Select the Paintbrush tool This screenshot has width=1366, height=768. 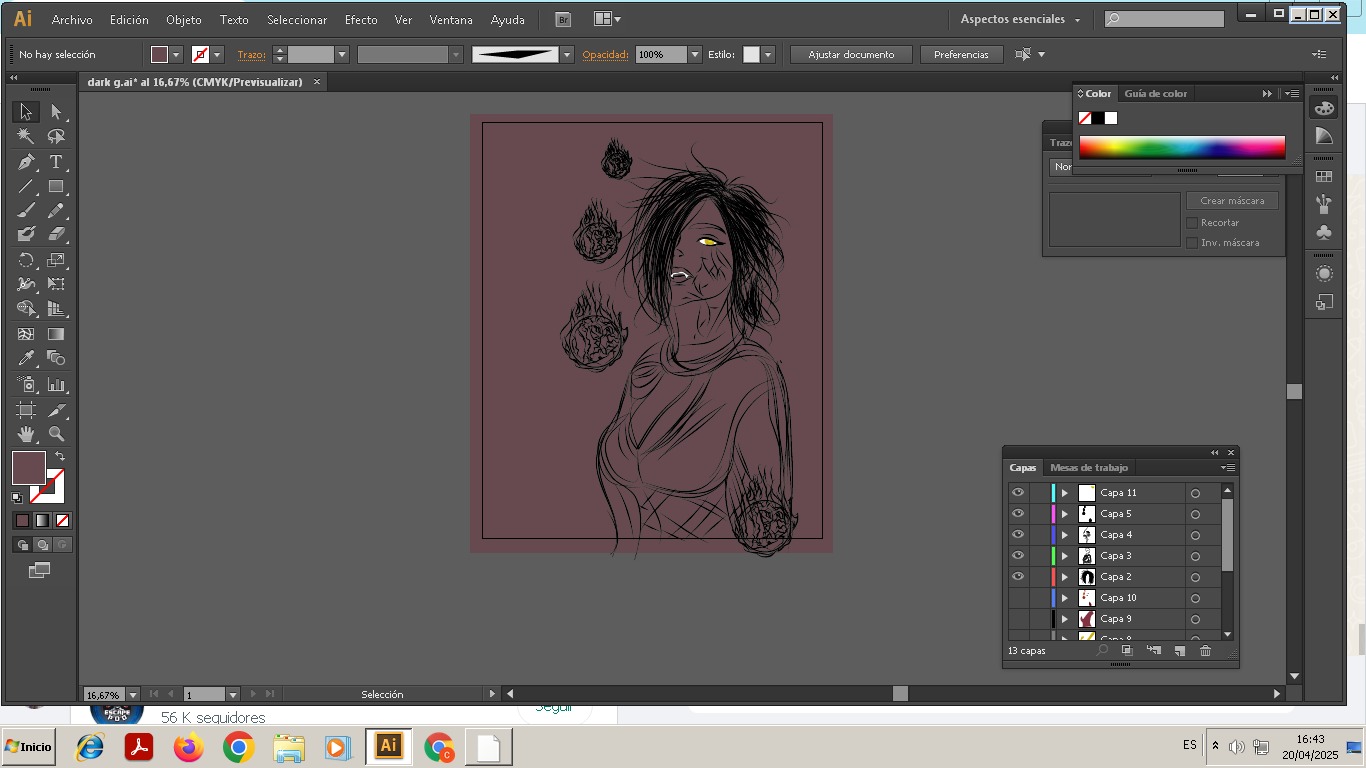26,210
